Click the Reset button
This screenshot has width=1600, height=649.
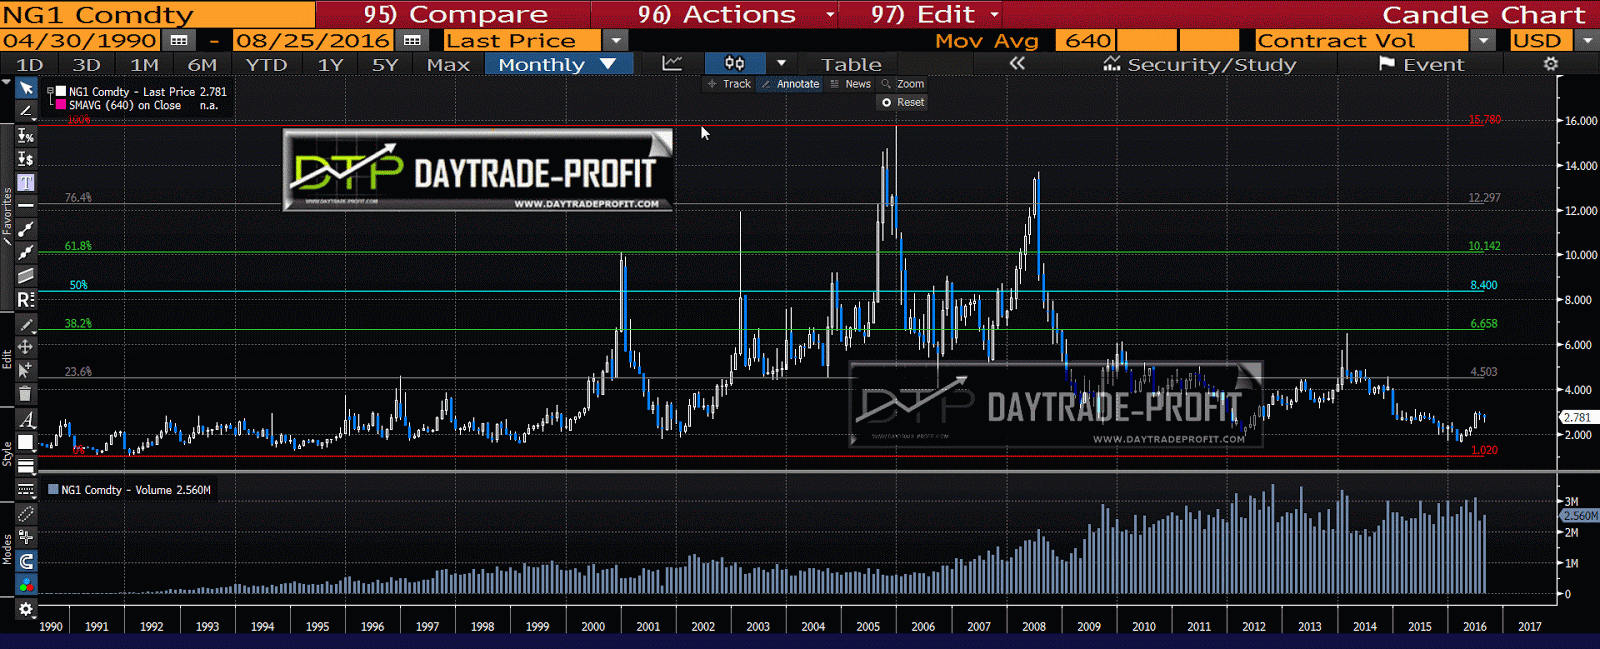pos(903,102)
